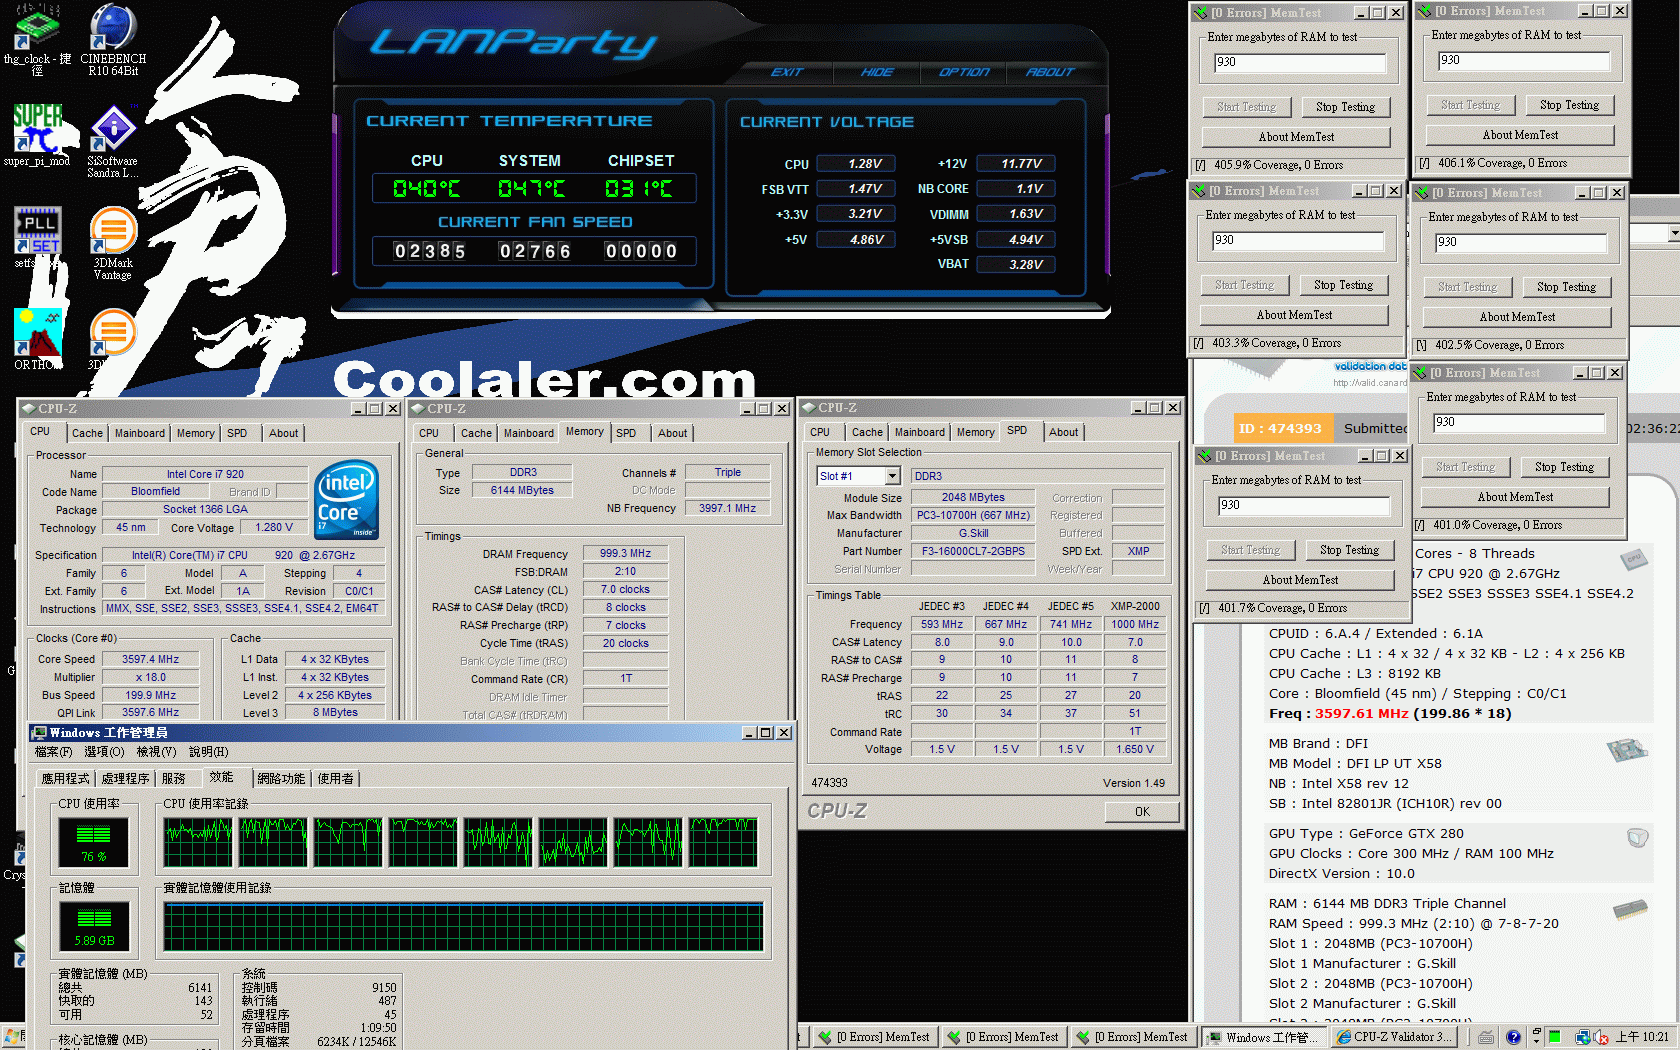1680x1050 pixels.
Task: Click OK in the CPU-Z SPD window
Action: 1142,812
